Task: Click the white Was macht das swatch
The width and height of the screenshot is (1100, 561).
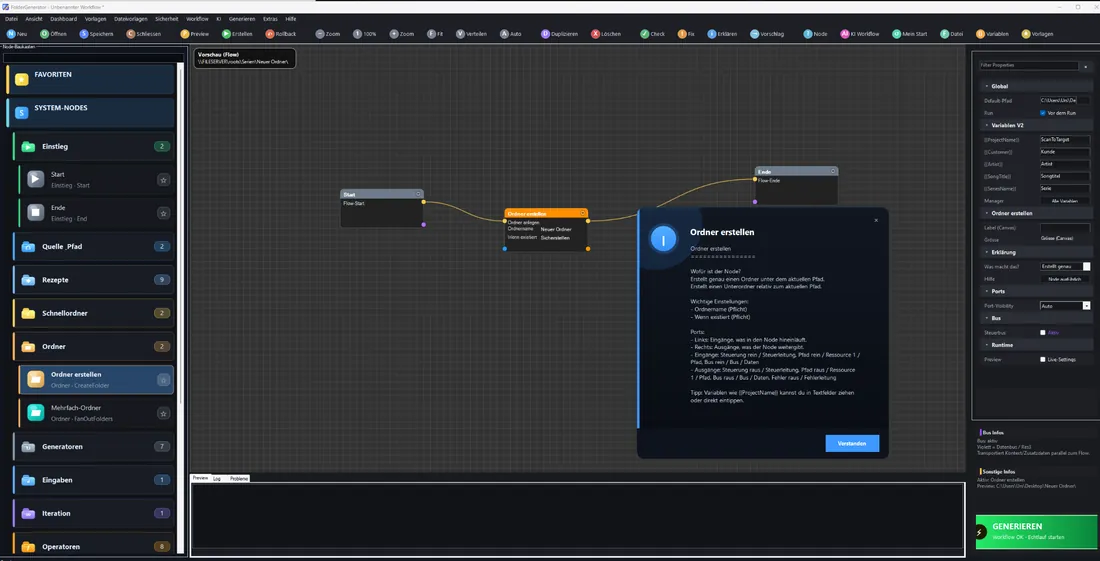Action: pos(1087,266)
